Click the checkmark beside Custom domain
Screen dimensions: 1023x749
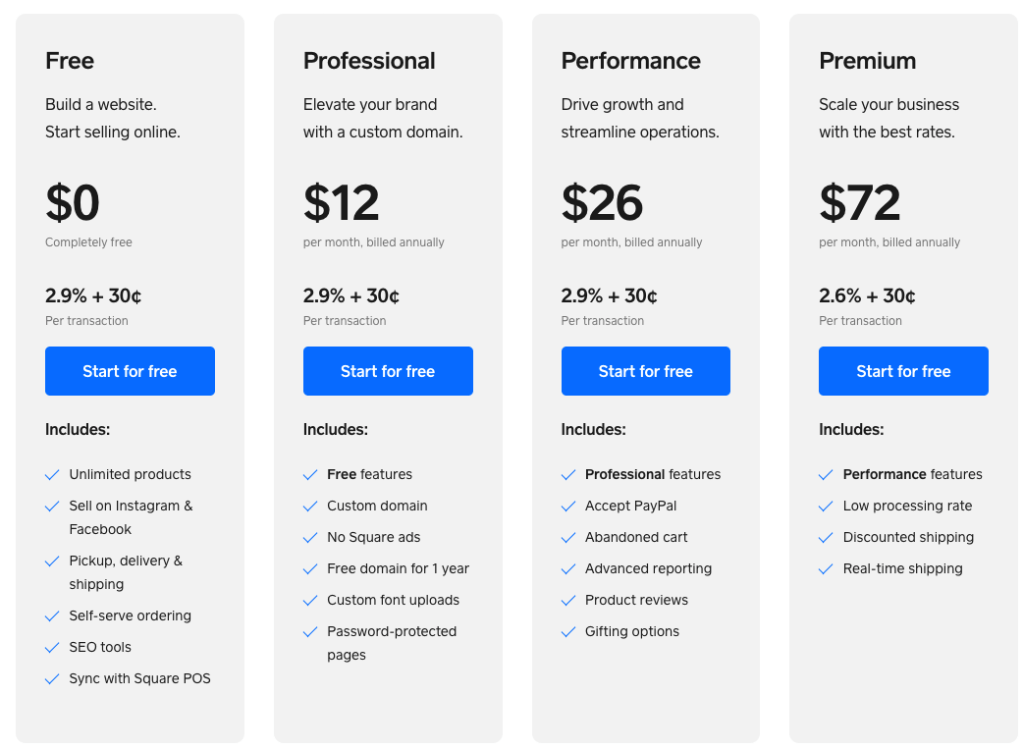coord(310,506)
